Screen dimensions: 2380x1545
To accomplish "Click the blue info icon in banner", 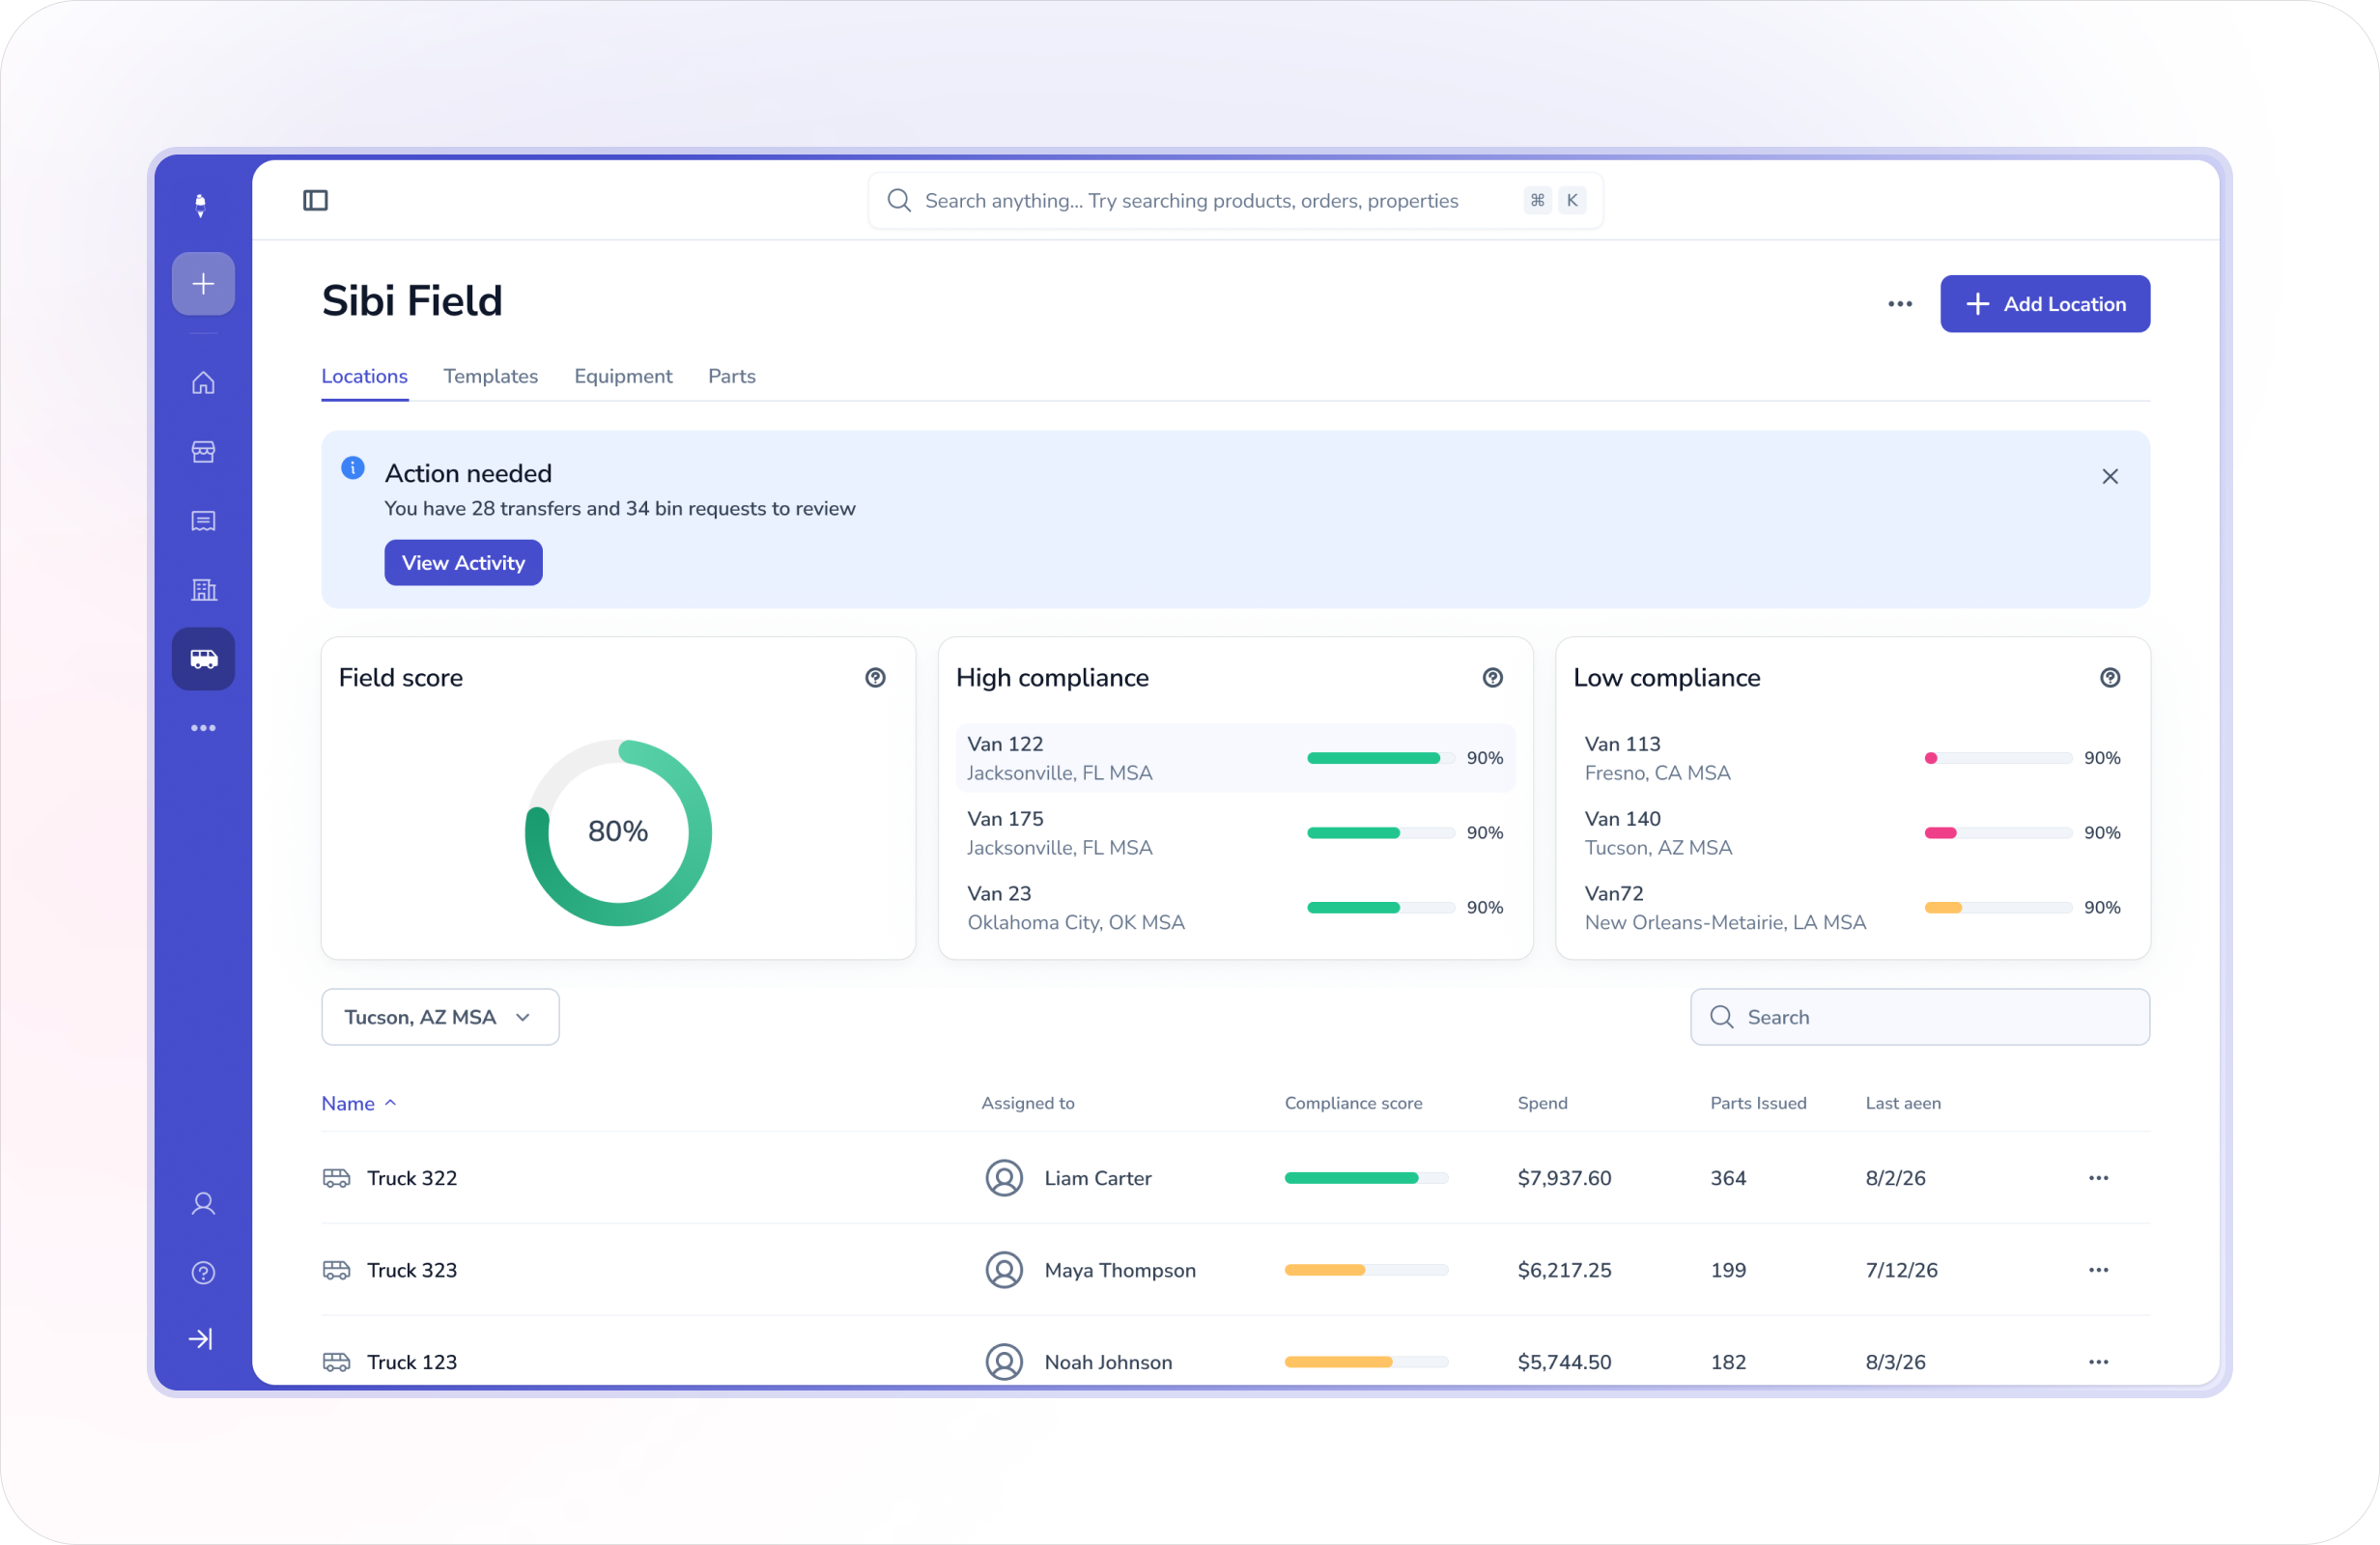I will [x=353, y=468].
